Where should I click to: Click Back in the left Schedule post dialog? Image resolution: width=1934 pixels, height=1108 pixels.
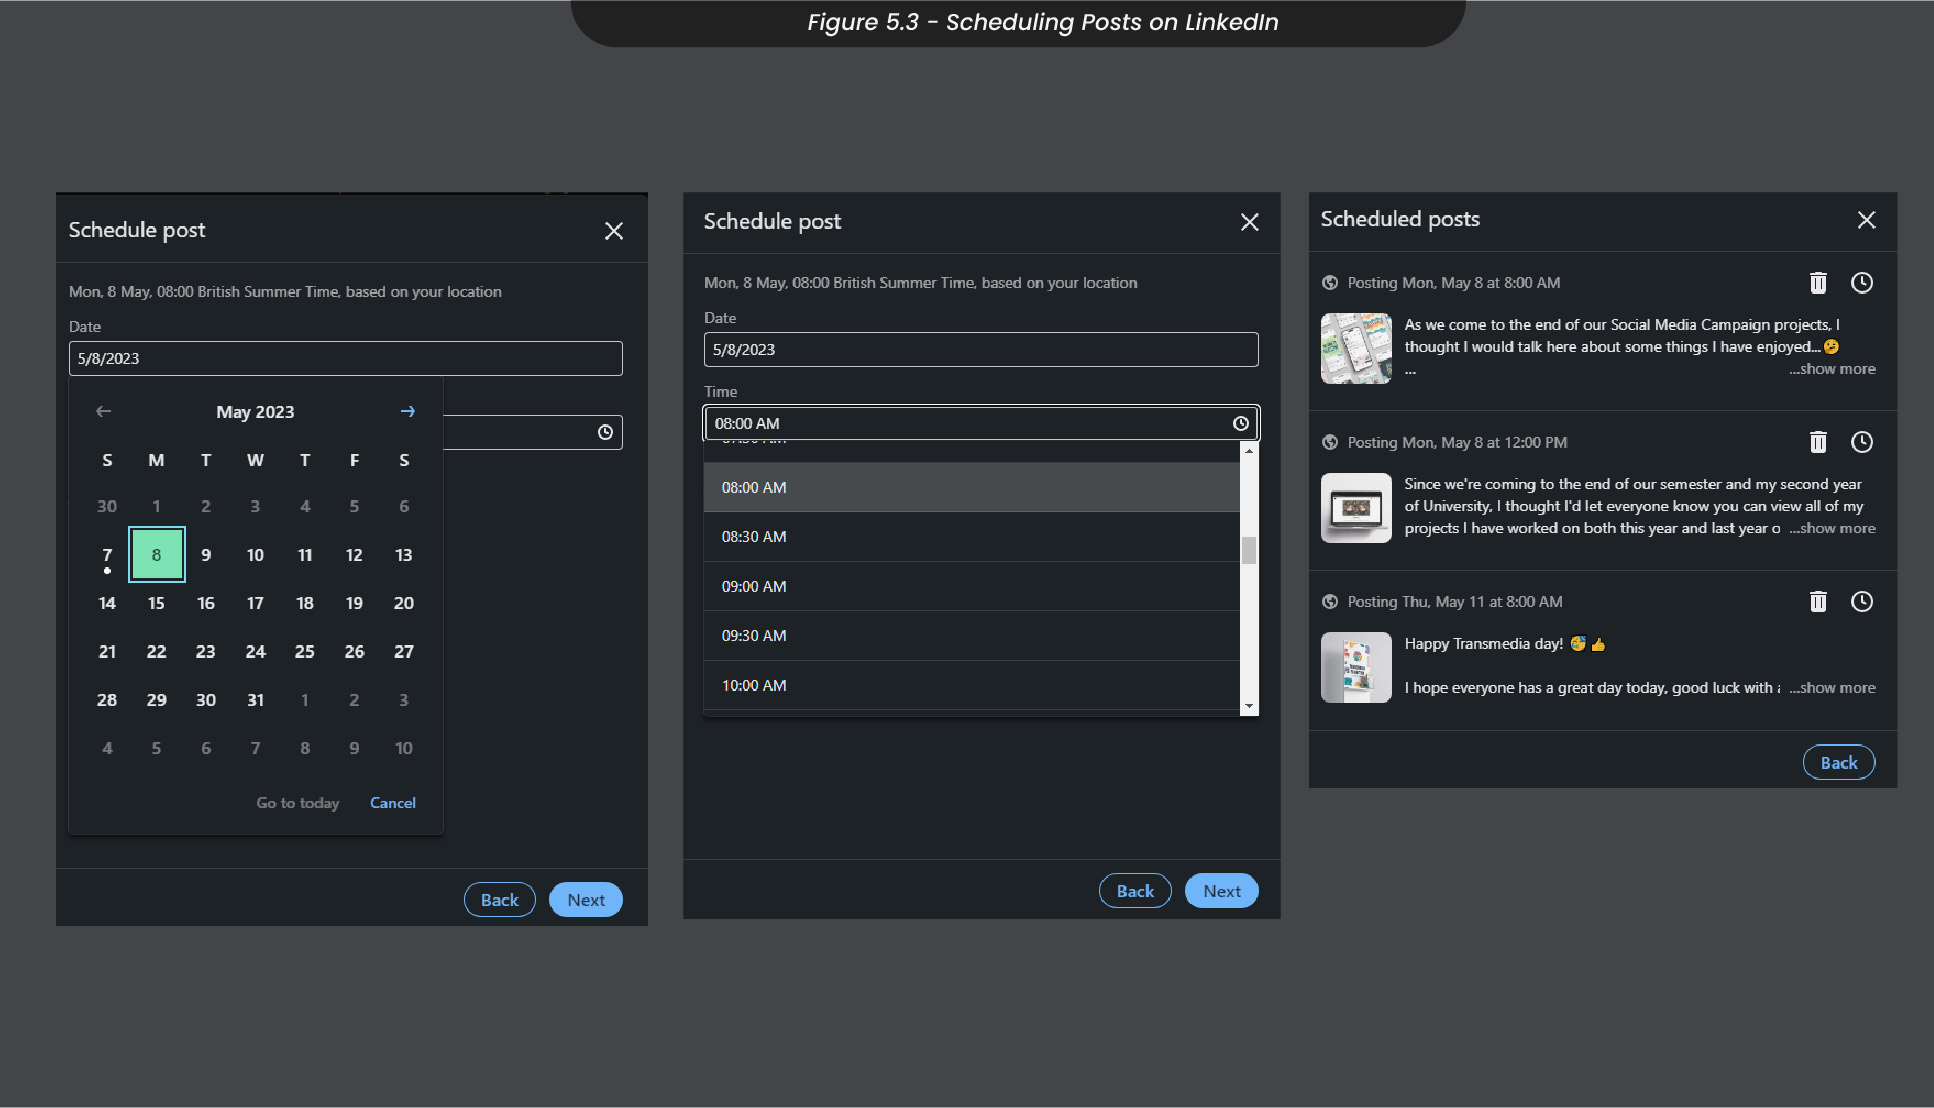499,900
